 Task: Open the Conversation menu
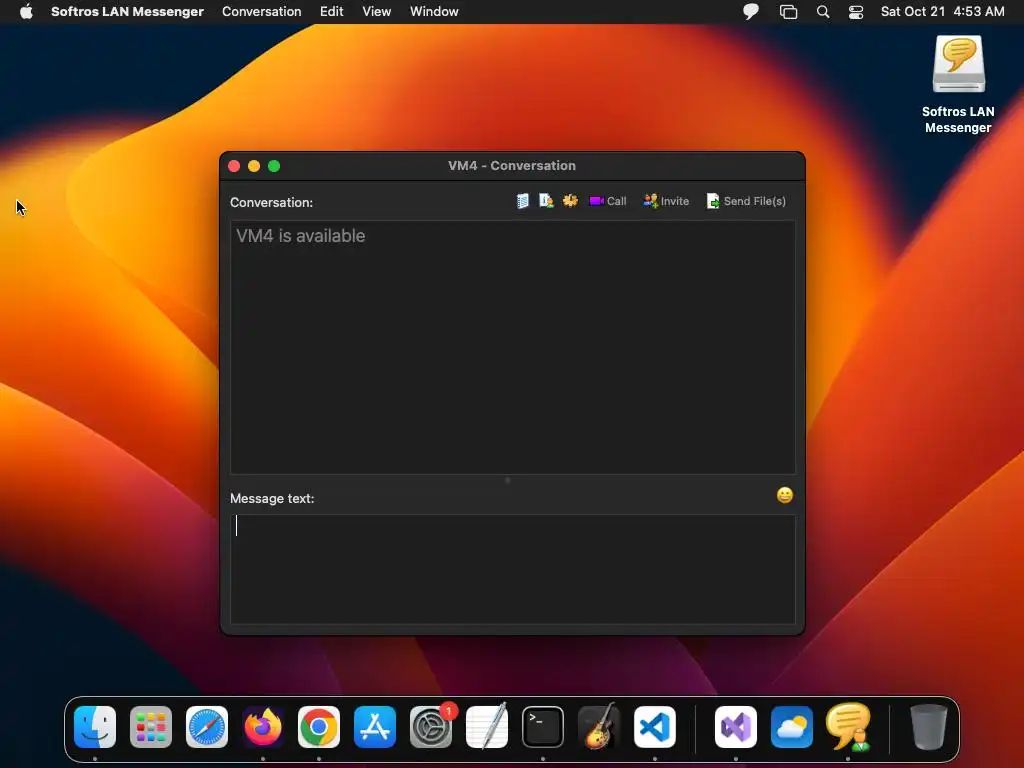(x=261, y=12)
